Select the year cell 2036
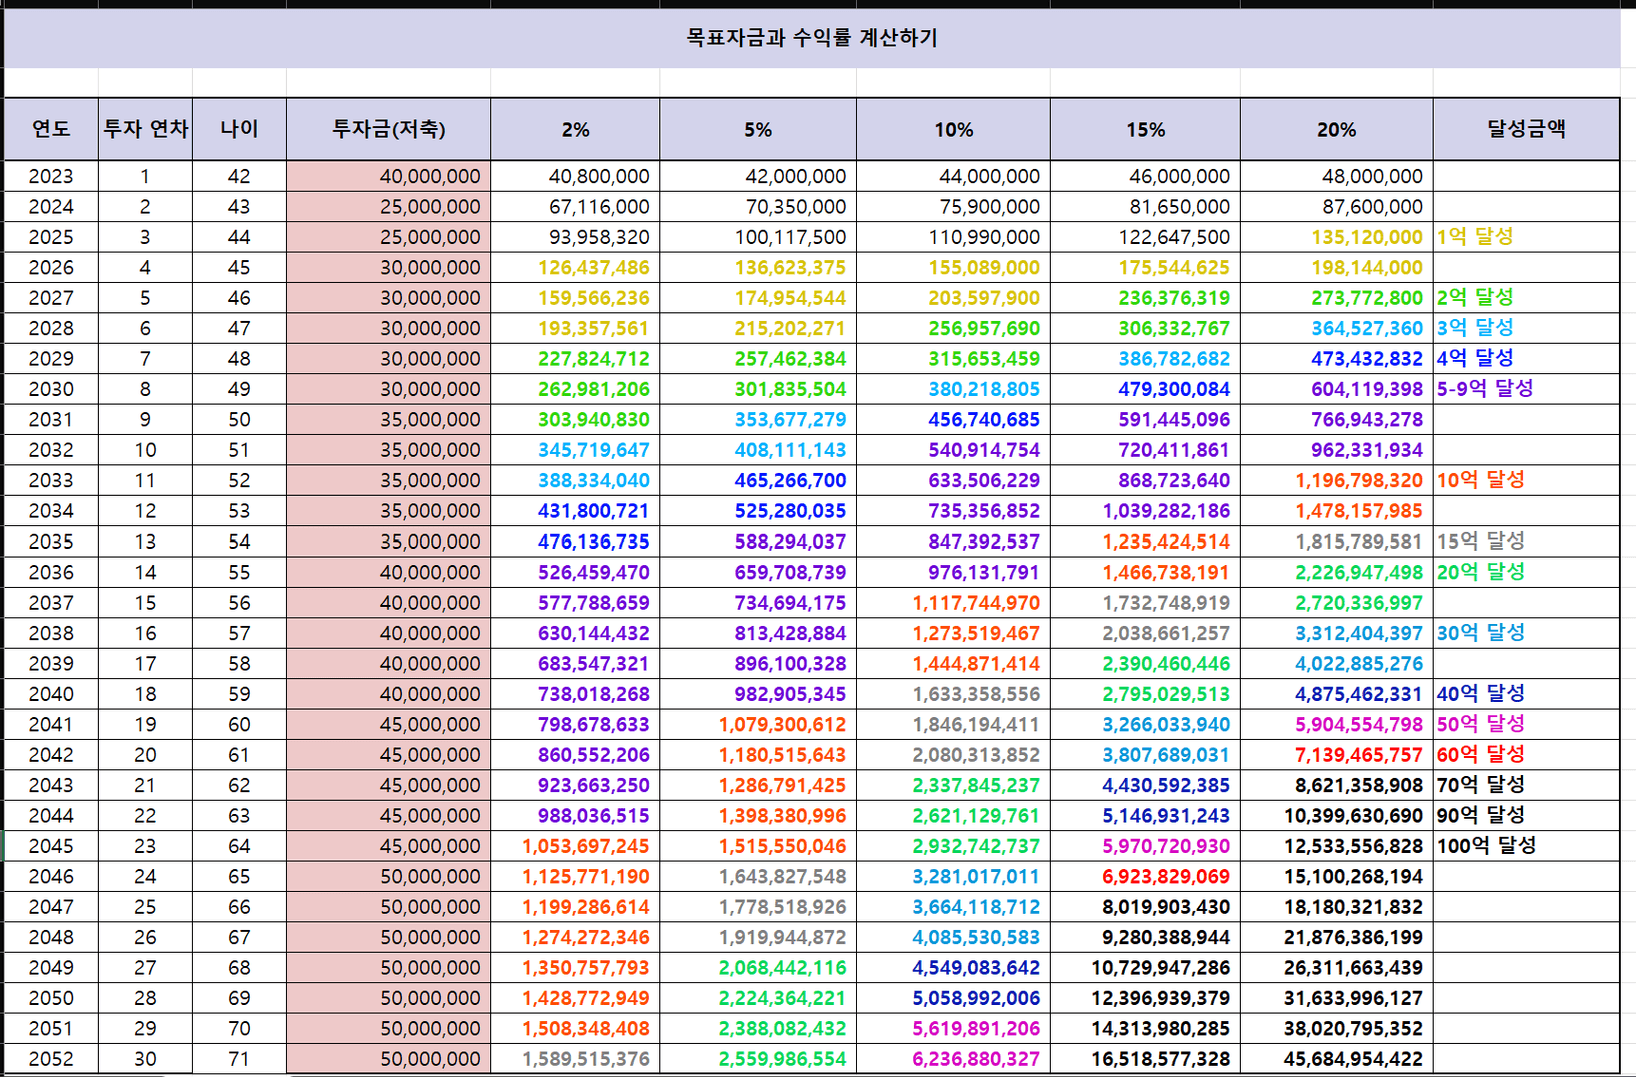This screenshot has width=1636, height=1077. [51, 572]
